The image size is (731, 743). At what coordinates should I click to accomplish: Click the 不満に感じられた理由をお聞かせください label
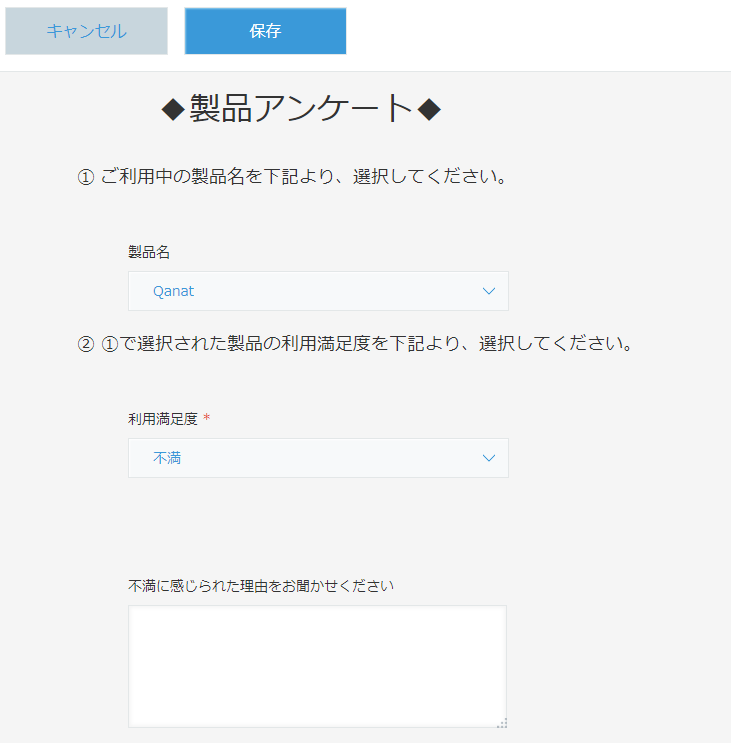tap(261, 586)
